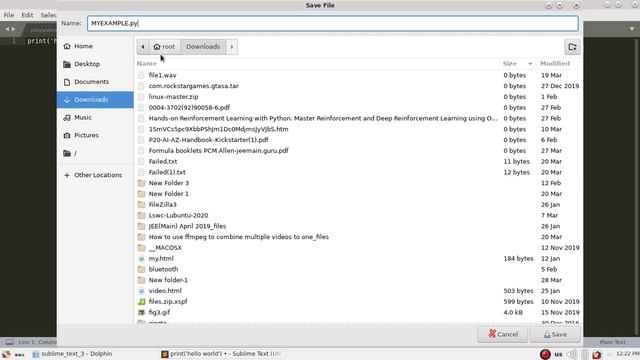
Task: Focus the file Name input field
Action: tap(333, 23)
